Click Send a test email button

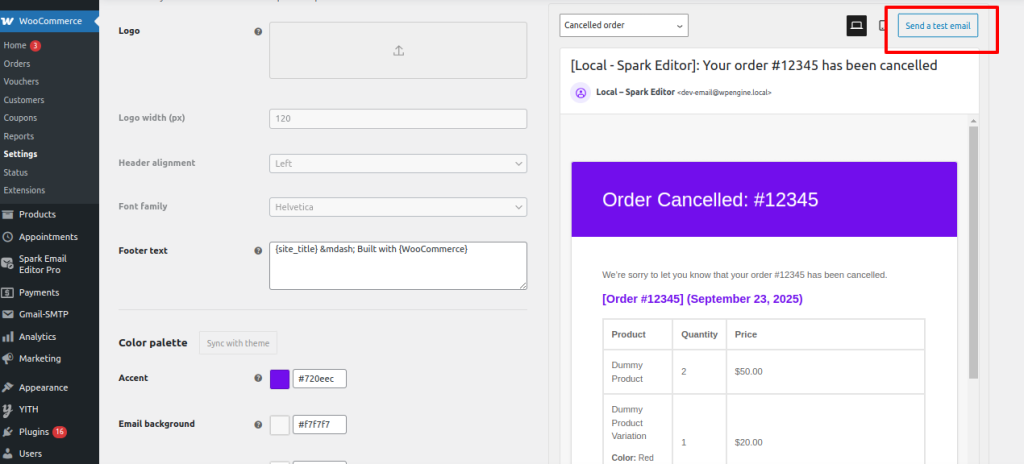(x=936, y=25)
